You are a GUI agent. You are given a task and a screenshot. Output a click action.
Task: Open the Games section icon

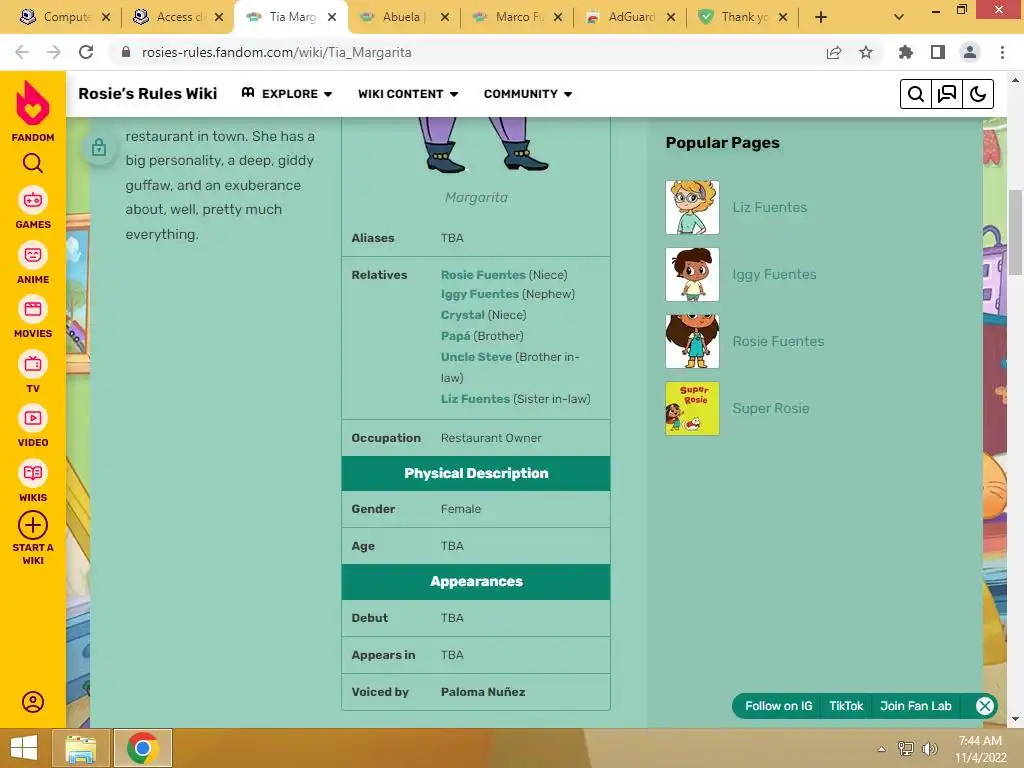[33, 200]
